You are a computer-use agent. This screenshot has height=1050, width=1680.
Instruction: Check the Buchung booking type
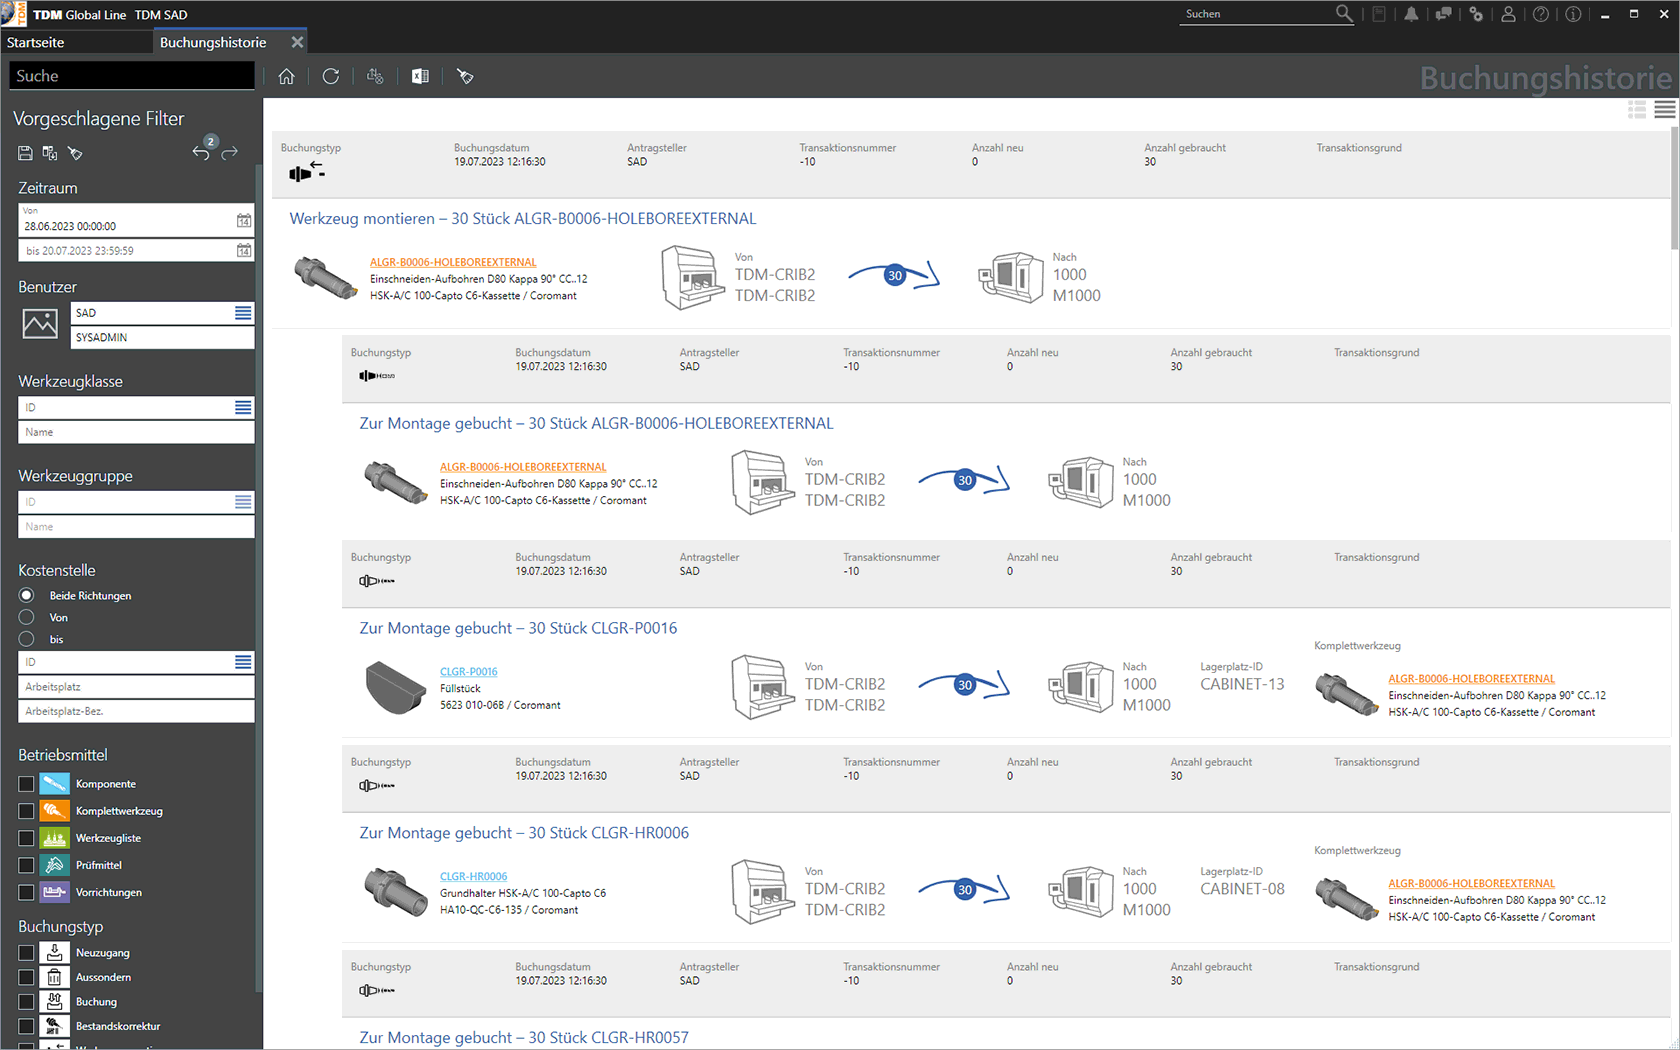pyautogui.click(x=26, y=1002)
